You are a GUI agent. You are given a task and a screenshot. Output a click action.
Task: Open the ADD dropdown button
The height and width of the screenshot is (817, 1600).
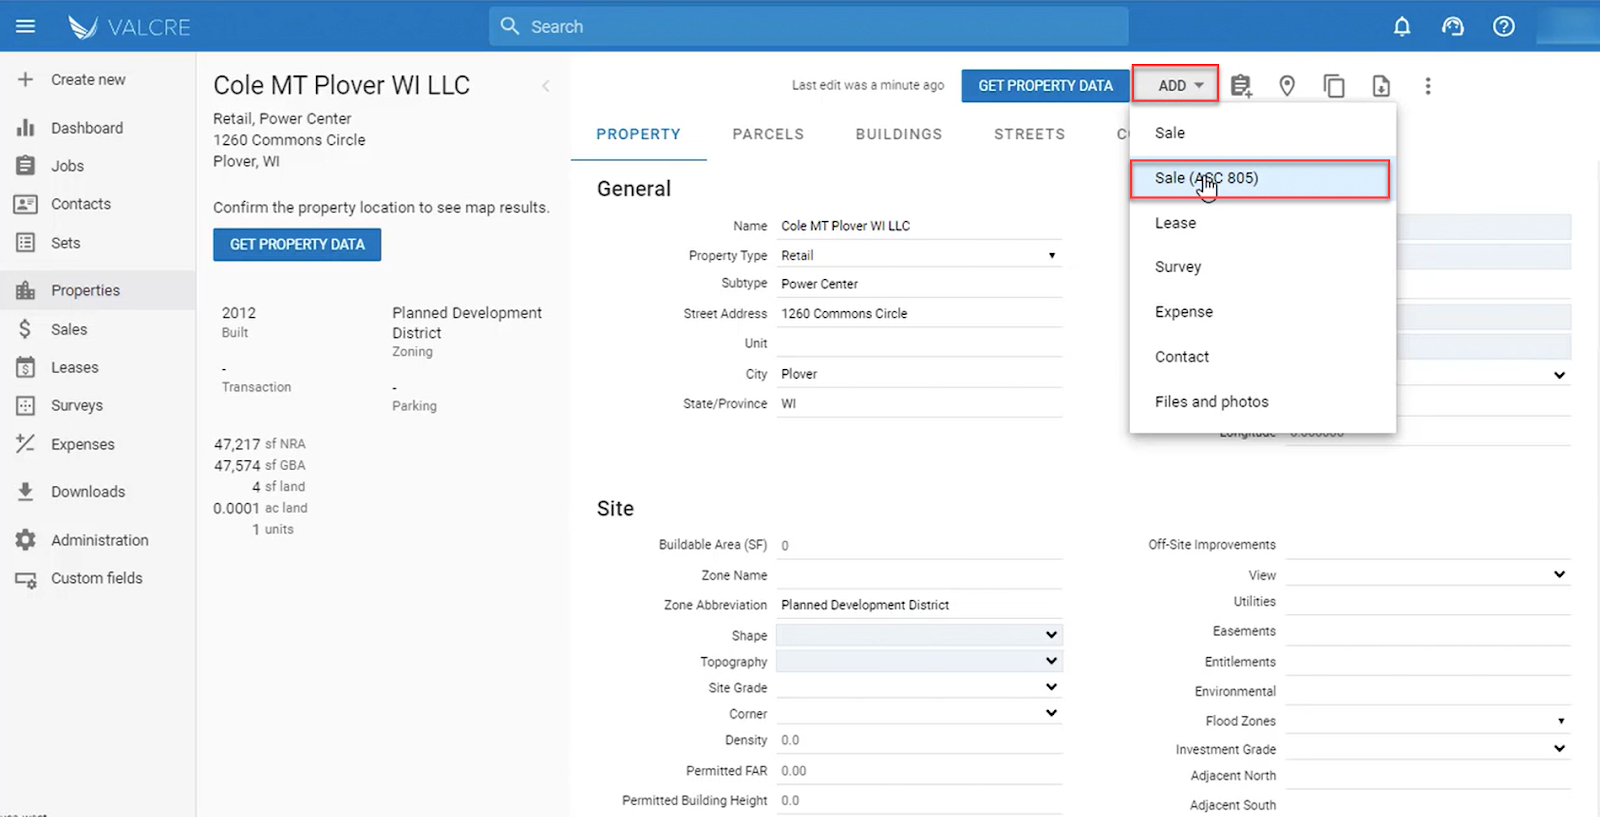(1176, 85)
